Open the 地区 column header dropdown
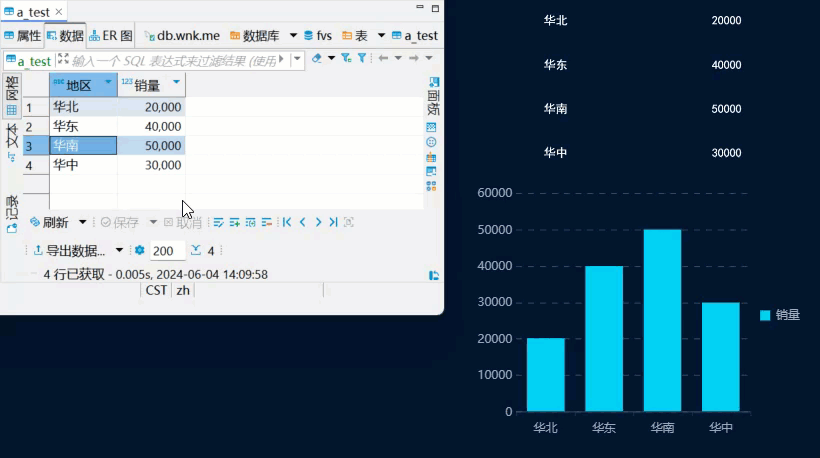This screenshot has height=458, width=820. click(x=108, y=82)
